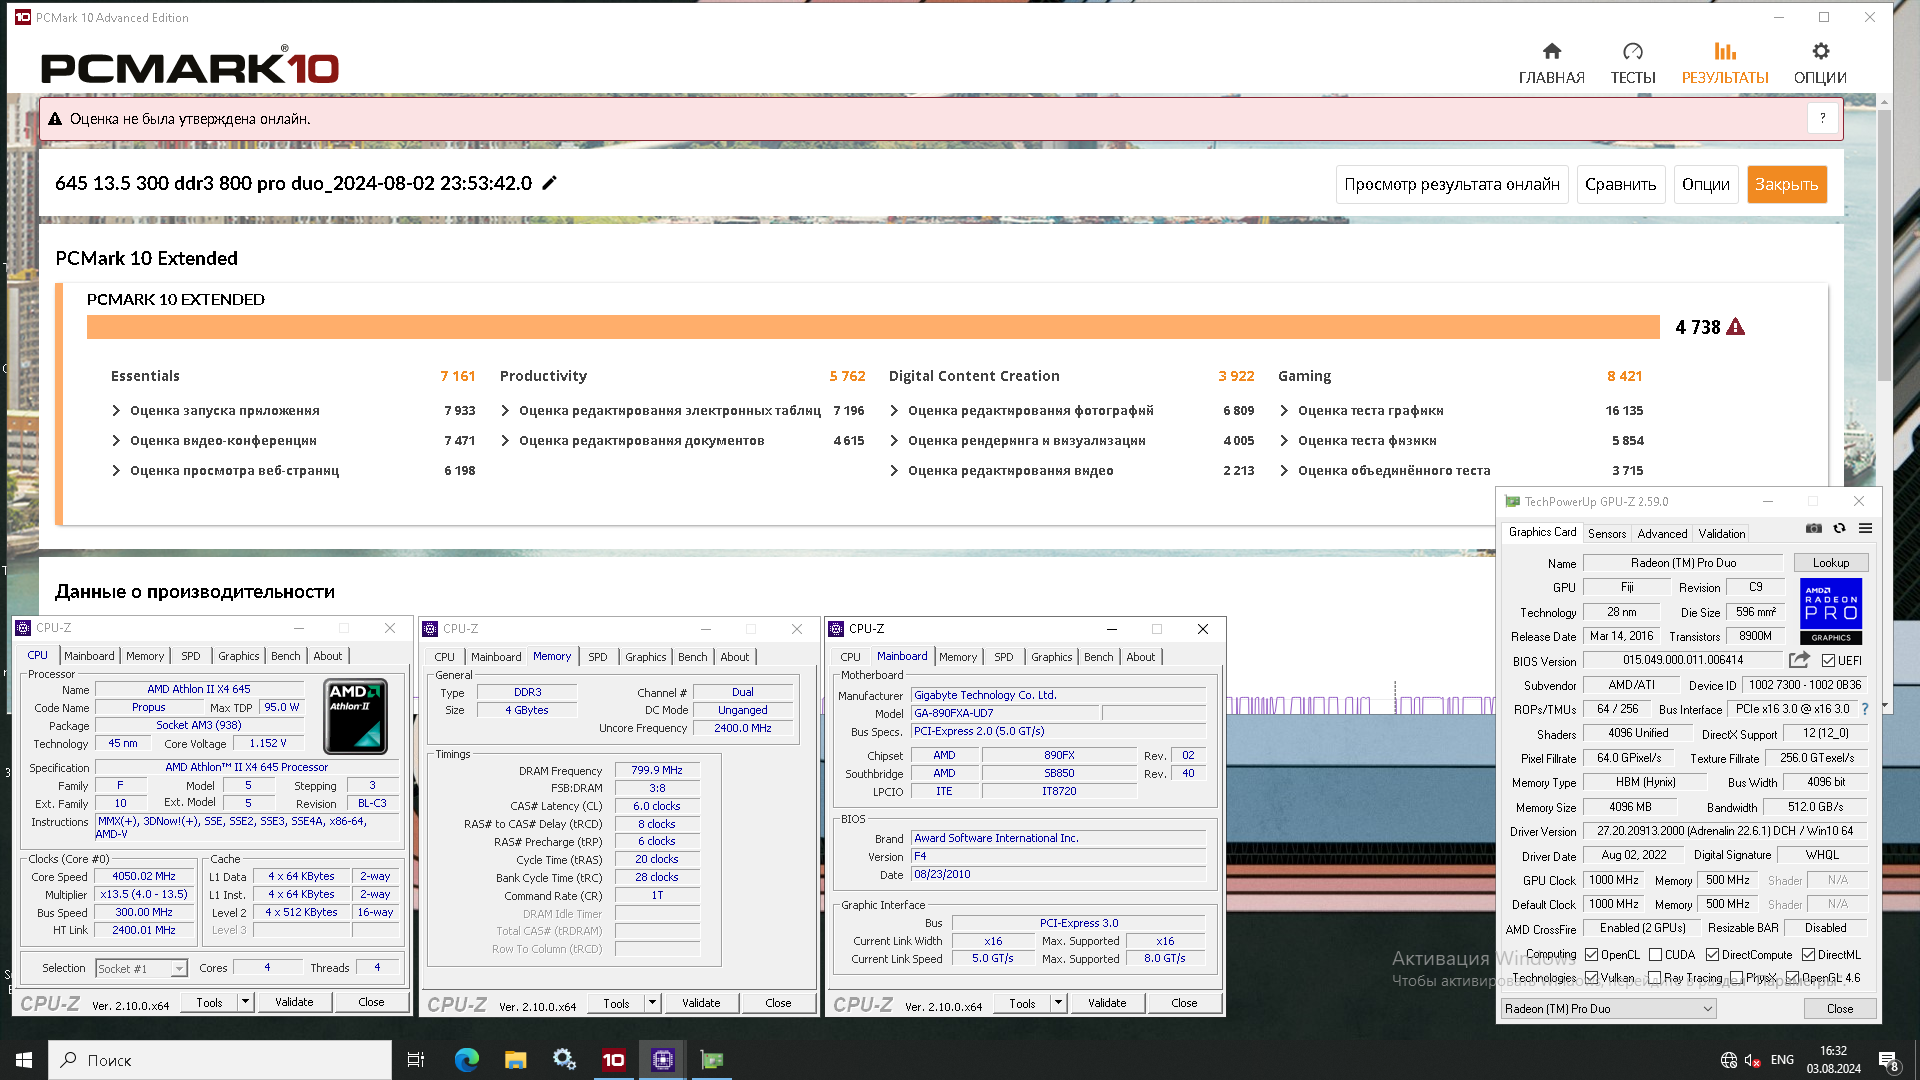
Task: Toggle the DirectCompute checkbox in GPU-Z
Action: [1712, 955]
